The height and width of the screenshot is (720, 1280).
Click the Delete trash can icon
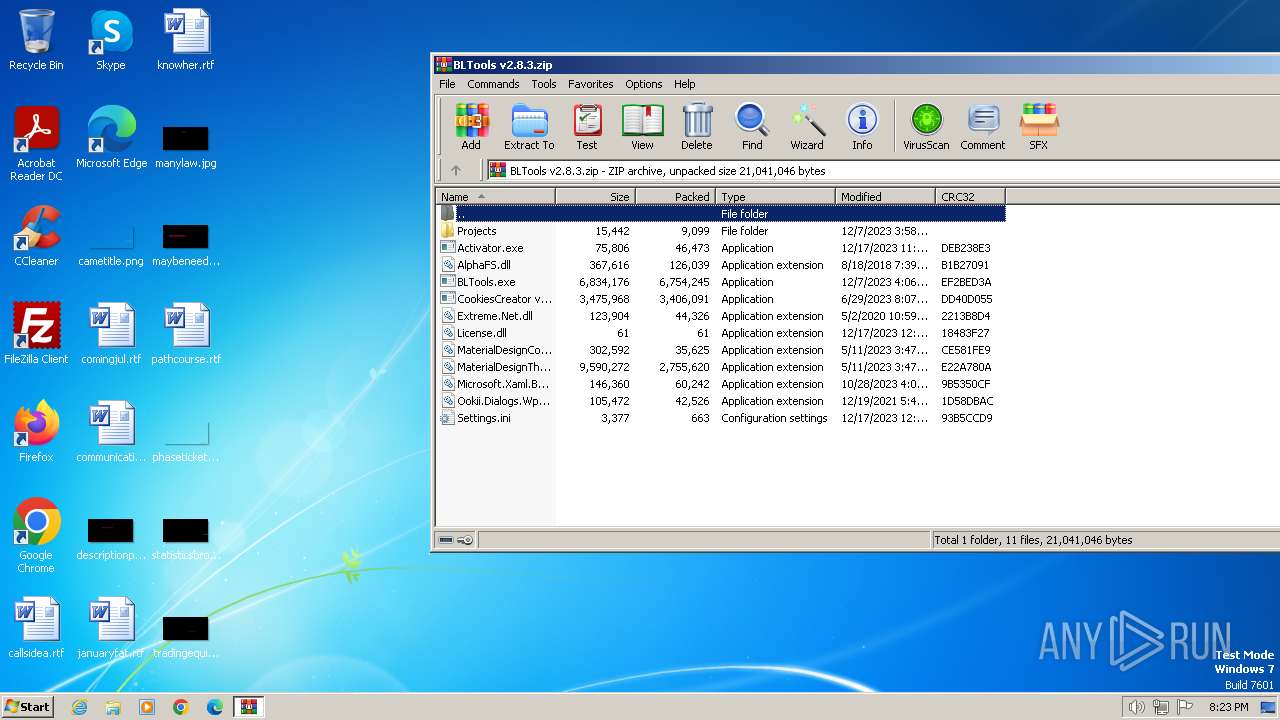click(x=697, y=127)
